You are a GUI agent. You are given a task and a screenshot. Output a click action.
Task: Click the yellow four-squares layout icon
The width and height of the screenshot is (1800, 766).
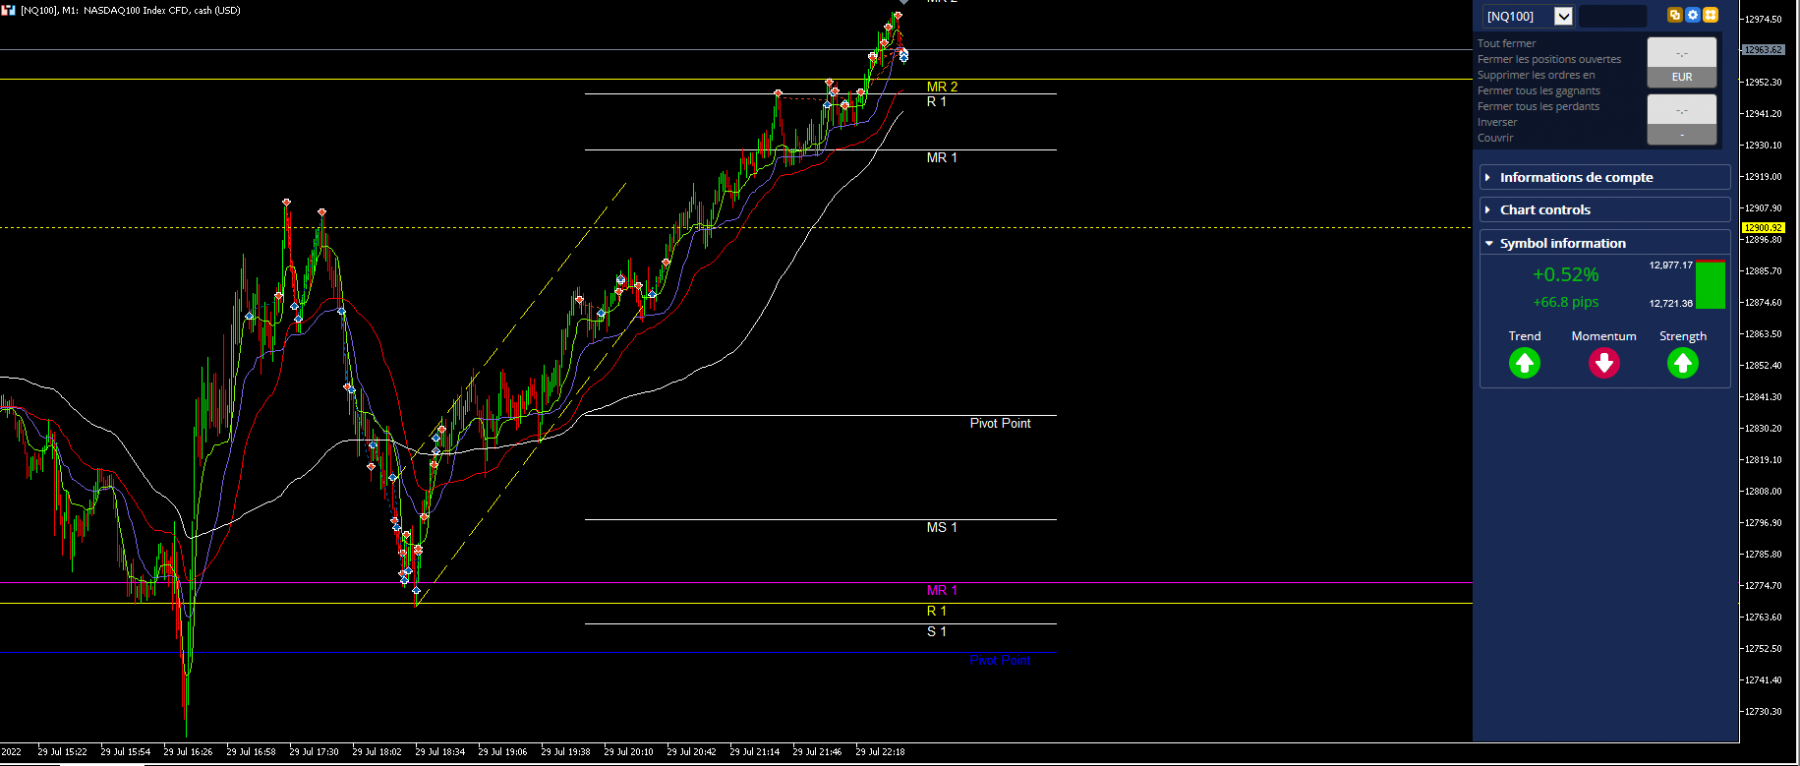pos(1711,15)
